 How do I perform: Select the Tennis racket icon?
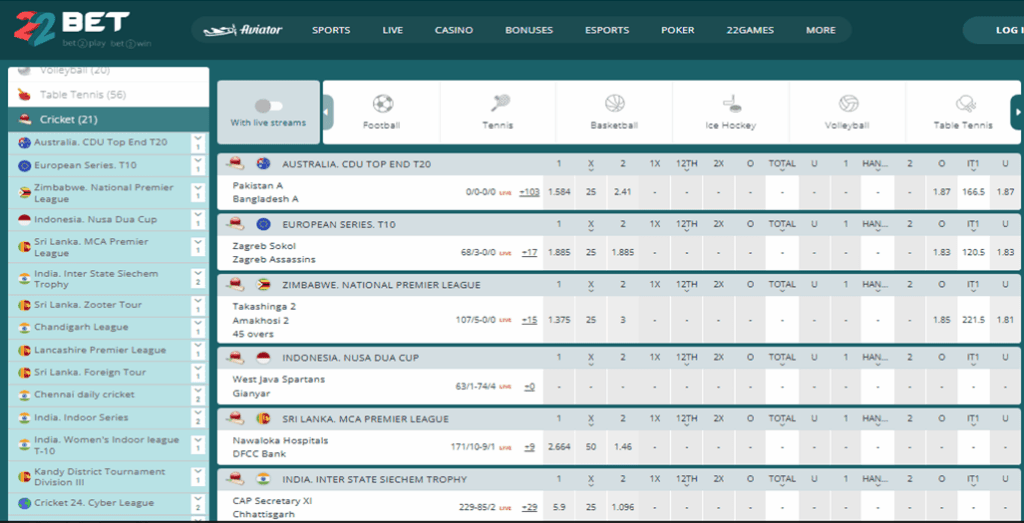(x=498, y=104)
